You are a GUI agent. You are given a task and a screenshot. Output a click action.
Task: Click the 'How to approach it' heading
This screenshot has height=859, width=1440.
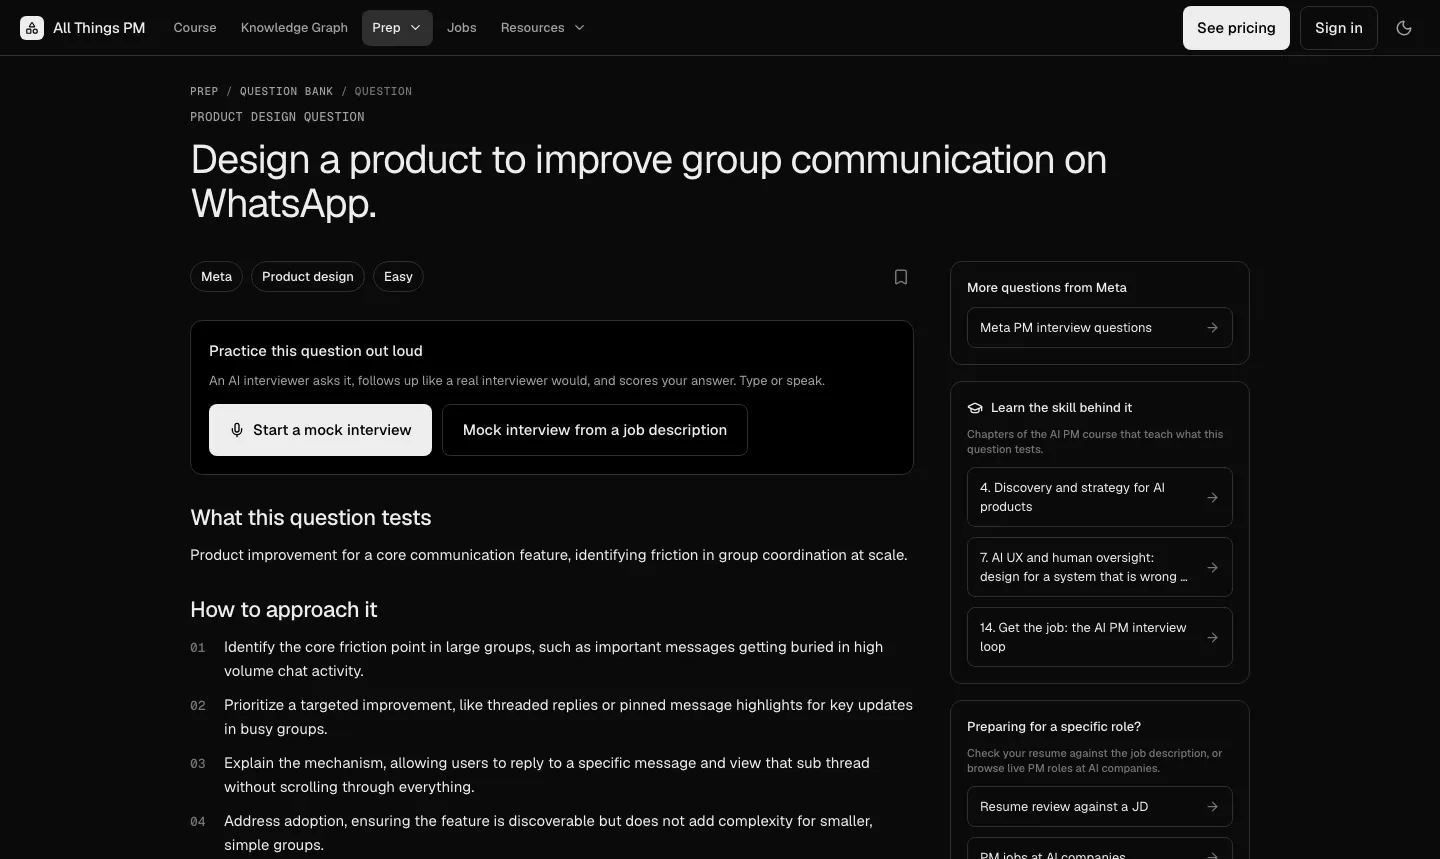pyautogui.click(x=284, y=610)
